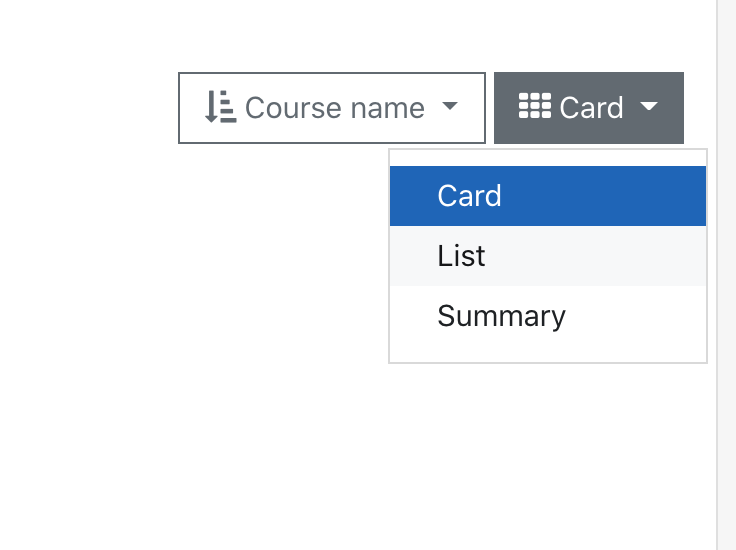This screenshot has width=736, height=550.
Task: Switch course display to List view
Action: point(548,256)
